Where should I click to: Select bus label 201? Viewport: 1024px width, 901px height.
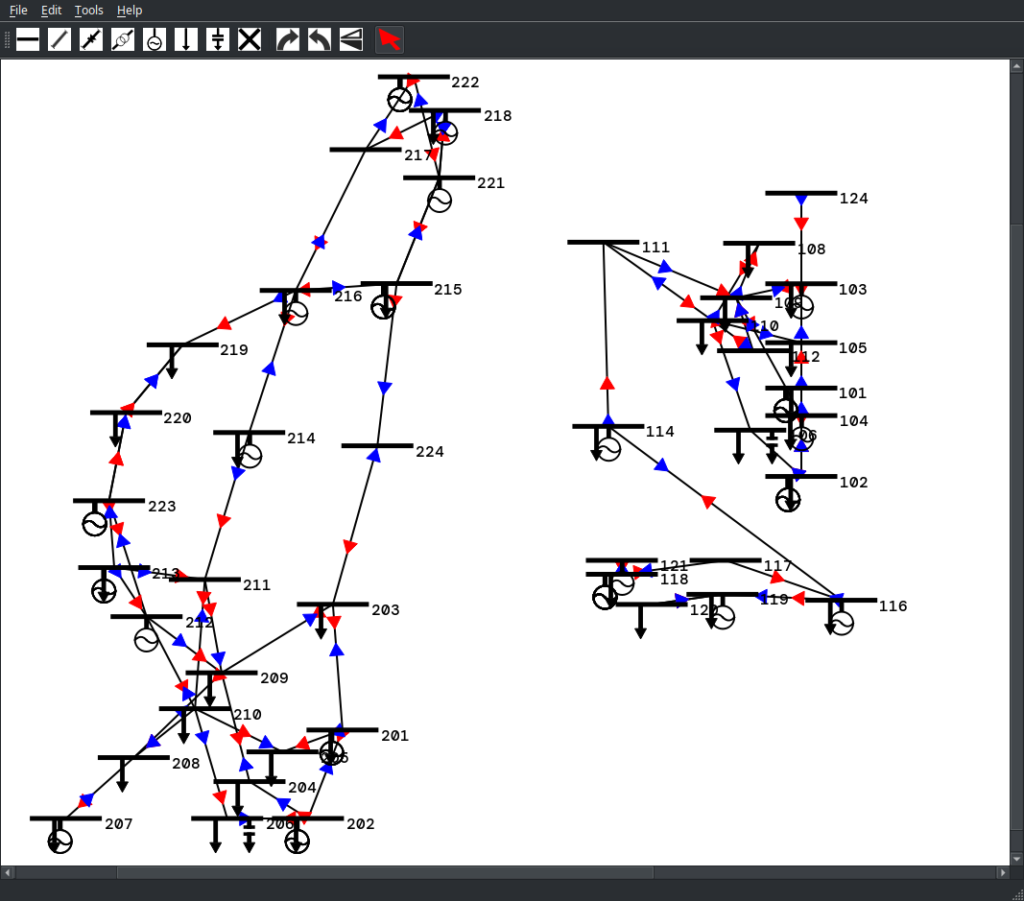395,736
